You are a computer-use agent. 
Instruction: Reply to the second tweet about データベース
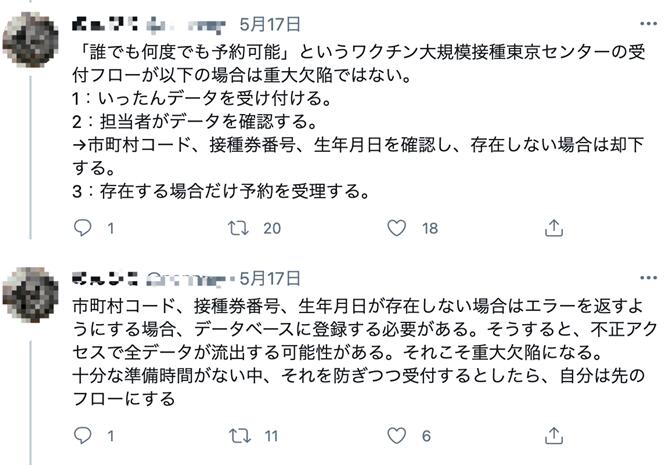84,436
